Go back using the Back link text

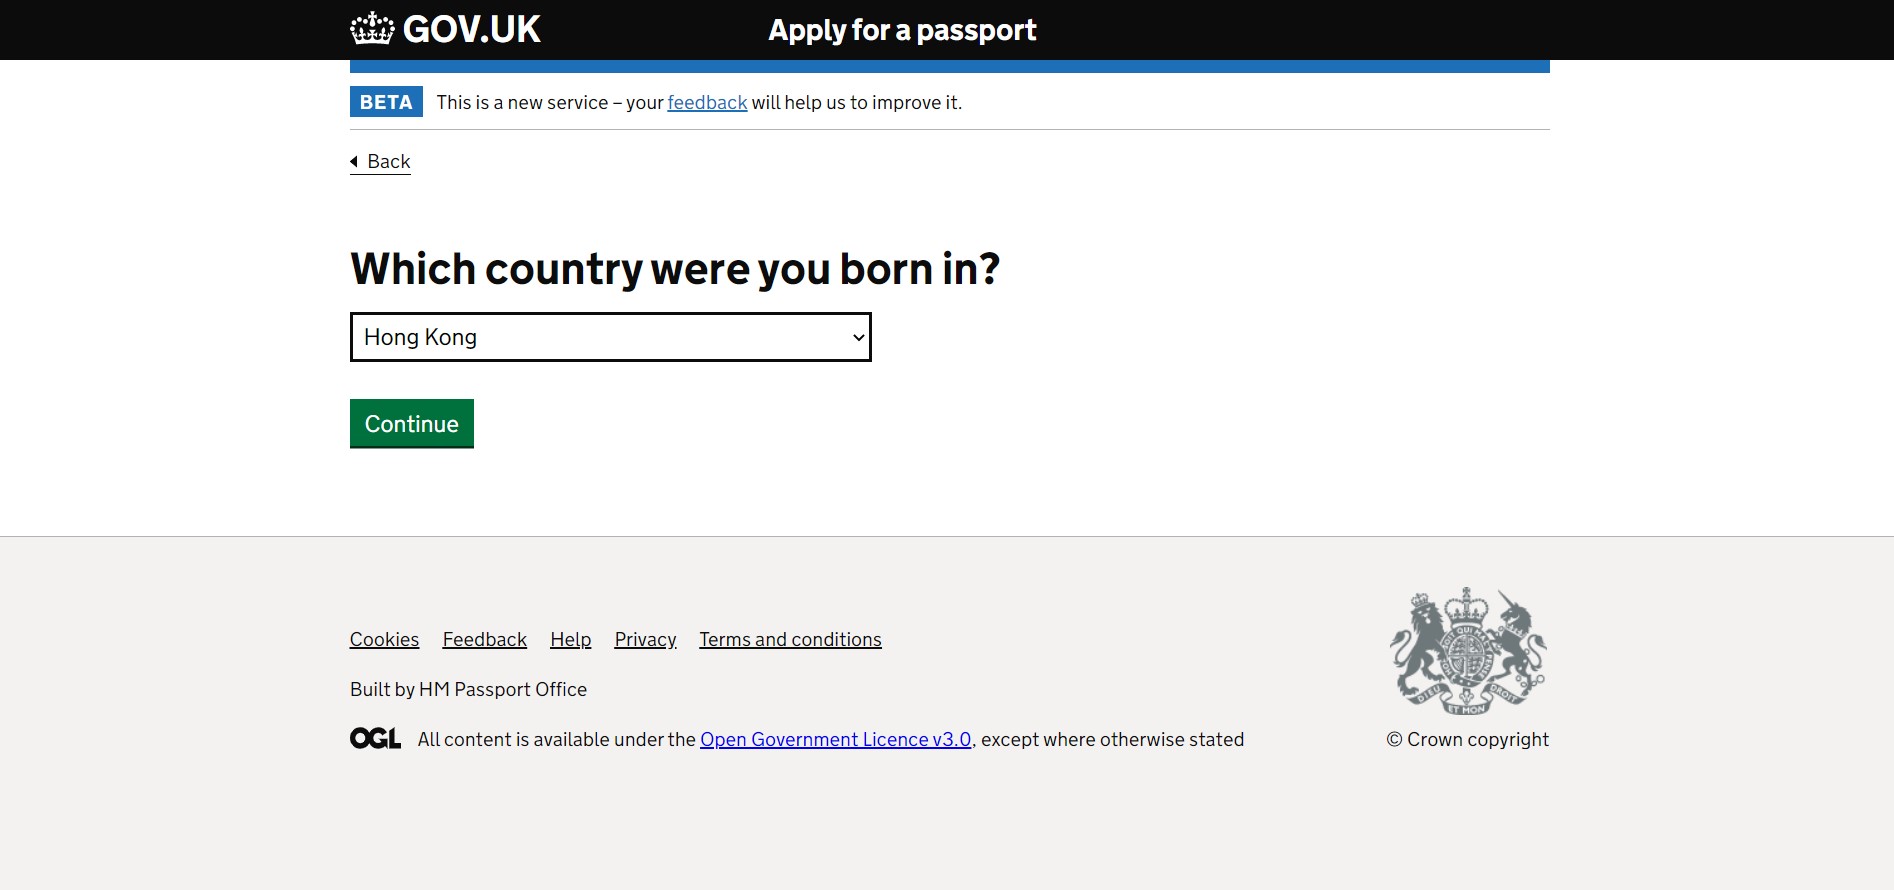389,162
